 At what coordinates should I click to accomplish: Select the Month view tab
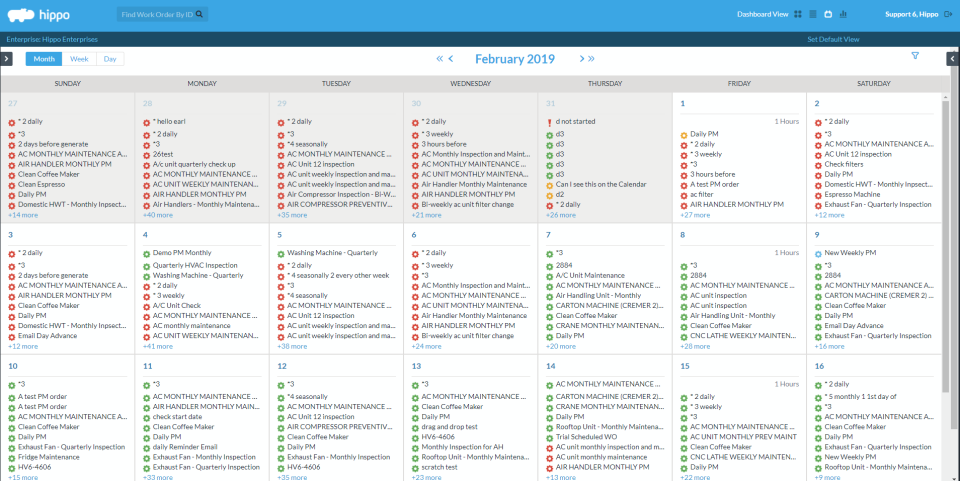point(44,59)
